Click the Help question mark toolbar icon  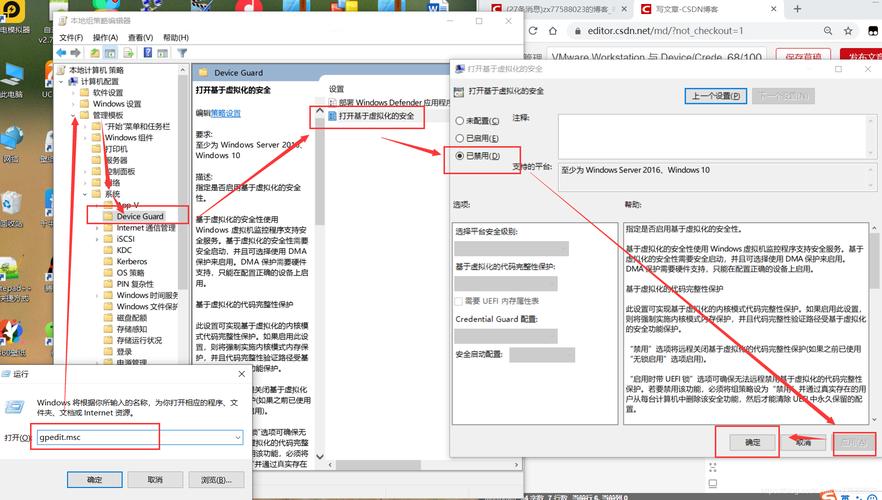click(149, 53)
